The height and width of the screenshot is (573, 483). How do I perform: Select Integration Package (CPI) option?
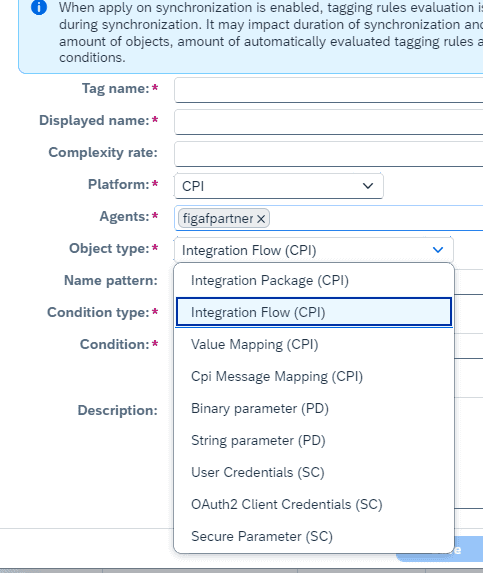tap(314, 281)
